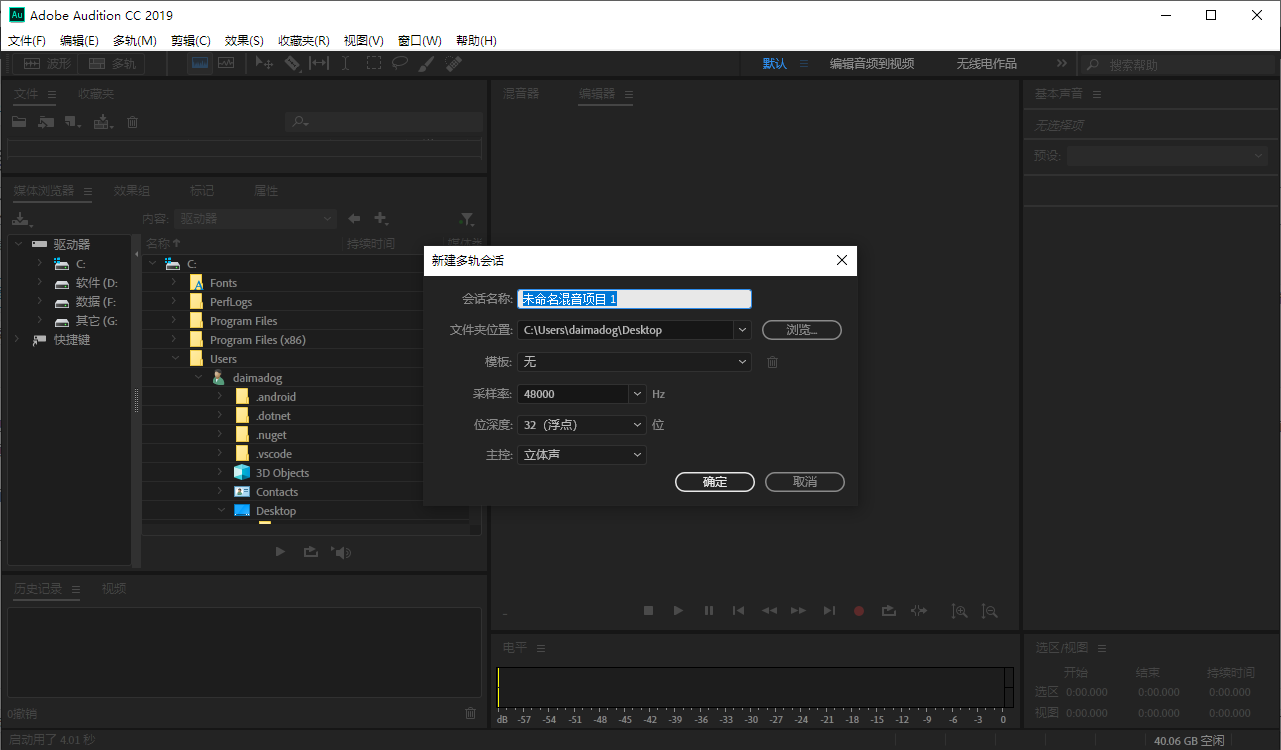The width and height of the screenshot is (1281, 750).
Task: Click the 取消 button
Action: click(x=805, y=482)
